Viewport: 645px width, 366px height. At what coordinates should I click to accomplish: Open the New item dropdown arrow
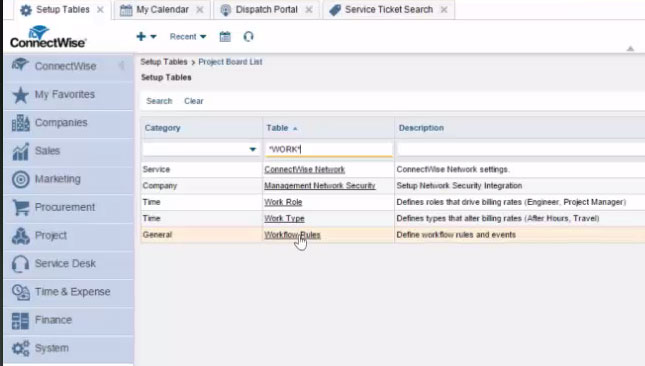[x=153, y=37]
